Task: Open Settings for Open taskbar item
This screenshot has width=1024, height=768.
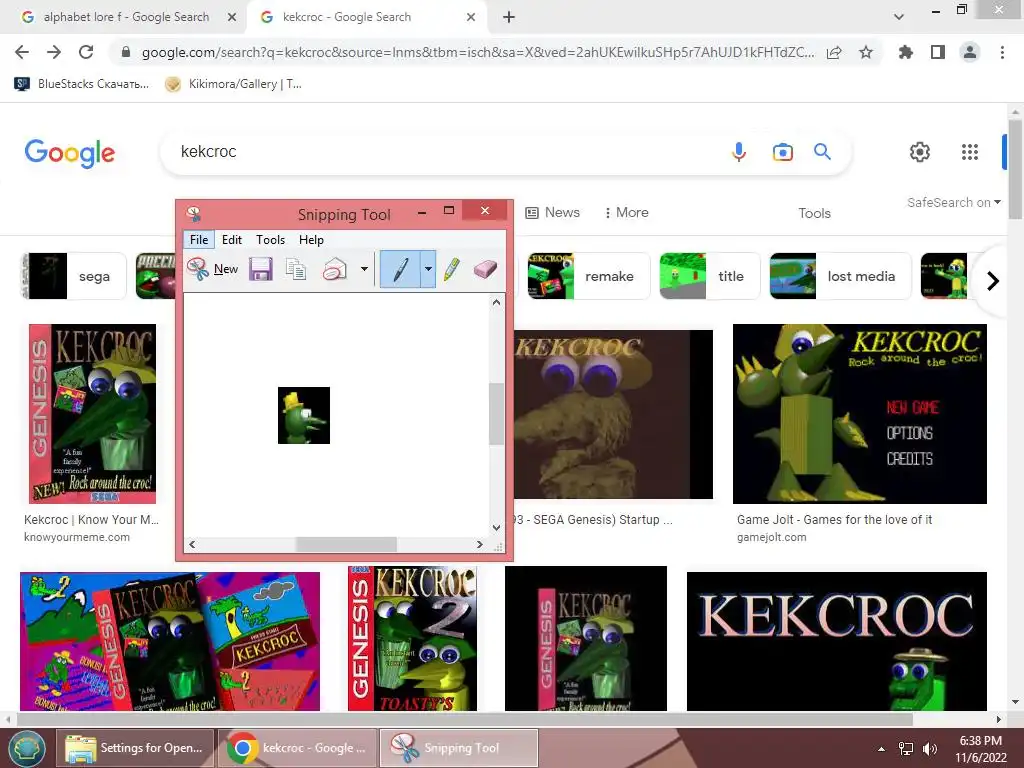Action: click(x=135, y=748)
